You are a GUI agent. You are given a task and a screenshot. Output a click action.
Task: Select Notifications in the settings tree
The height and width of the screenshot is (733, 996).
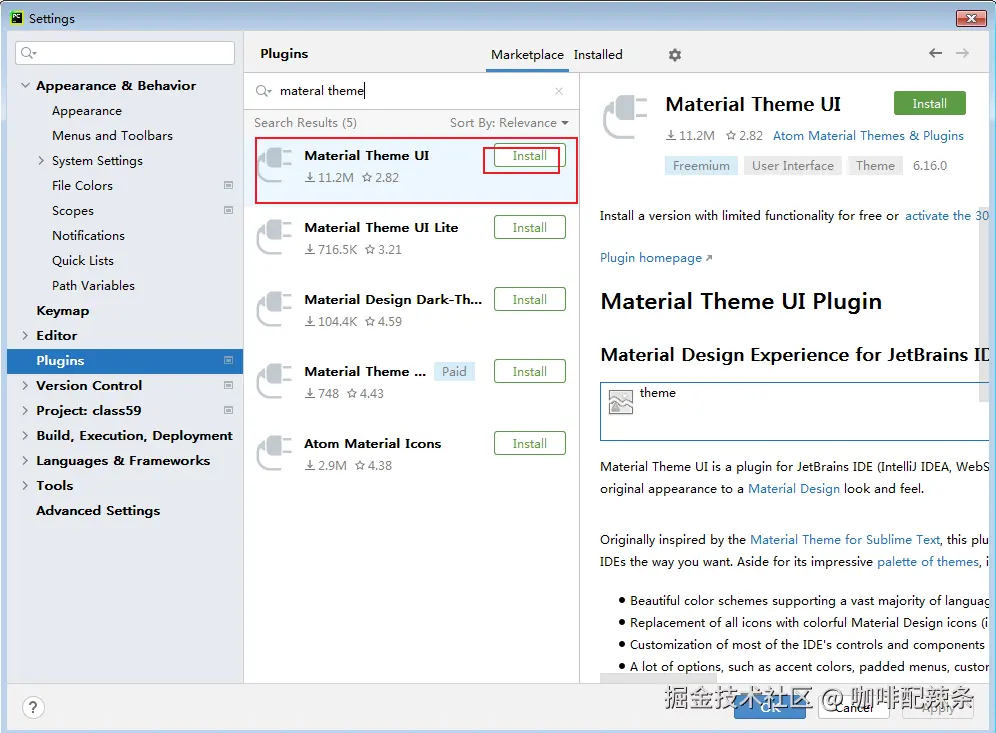(88, 236)
